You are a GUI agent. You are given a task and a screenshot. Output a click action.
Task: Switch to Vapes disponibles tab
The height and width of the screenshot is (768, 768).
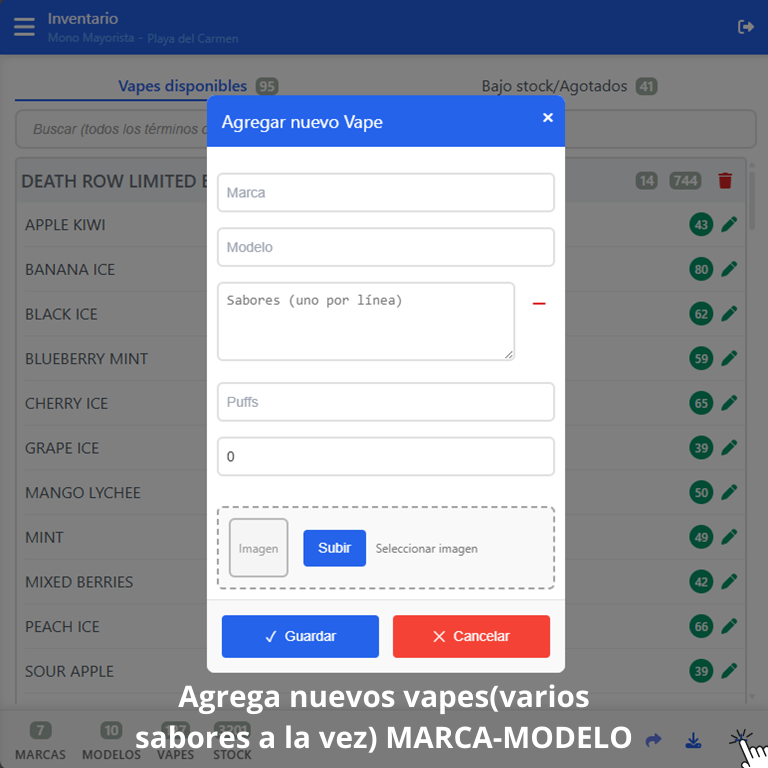pos(182,86)
